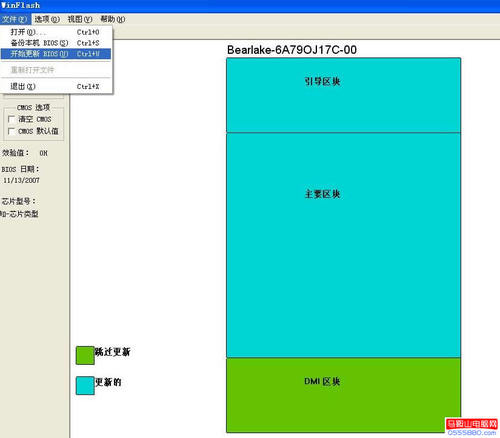Select the green DMI 区块 region

tap(343, 395)
